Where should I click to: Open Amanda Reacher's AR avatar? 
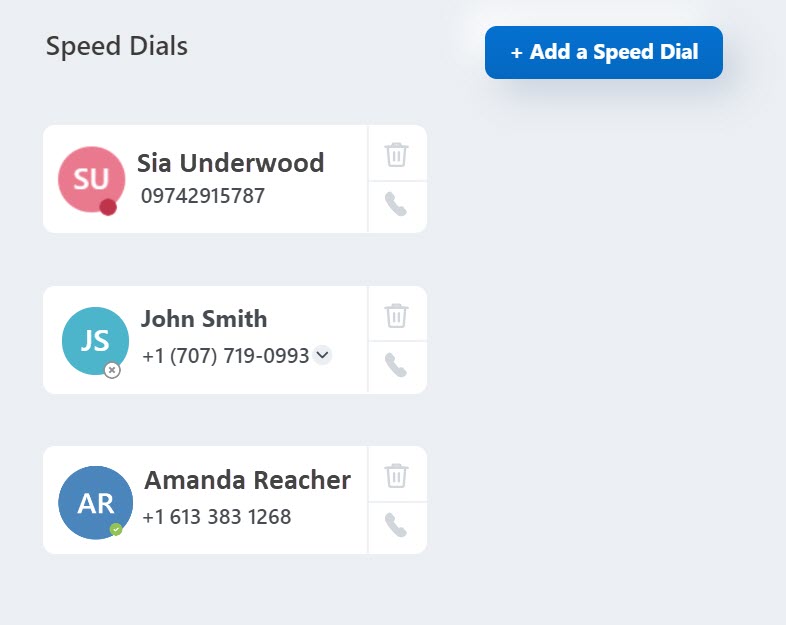[x=95, y=502]
